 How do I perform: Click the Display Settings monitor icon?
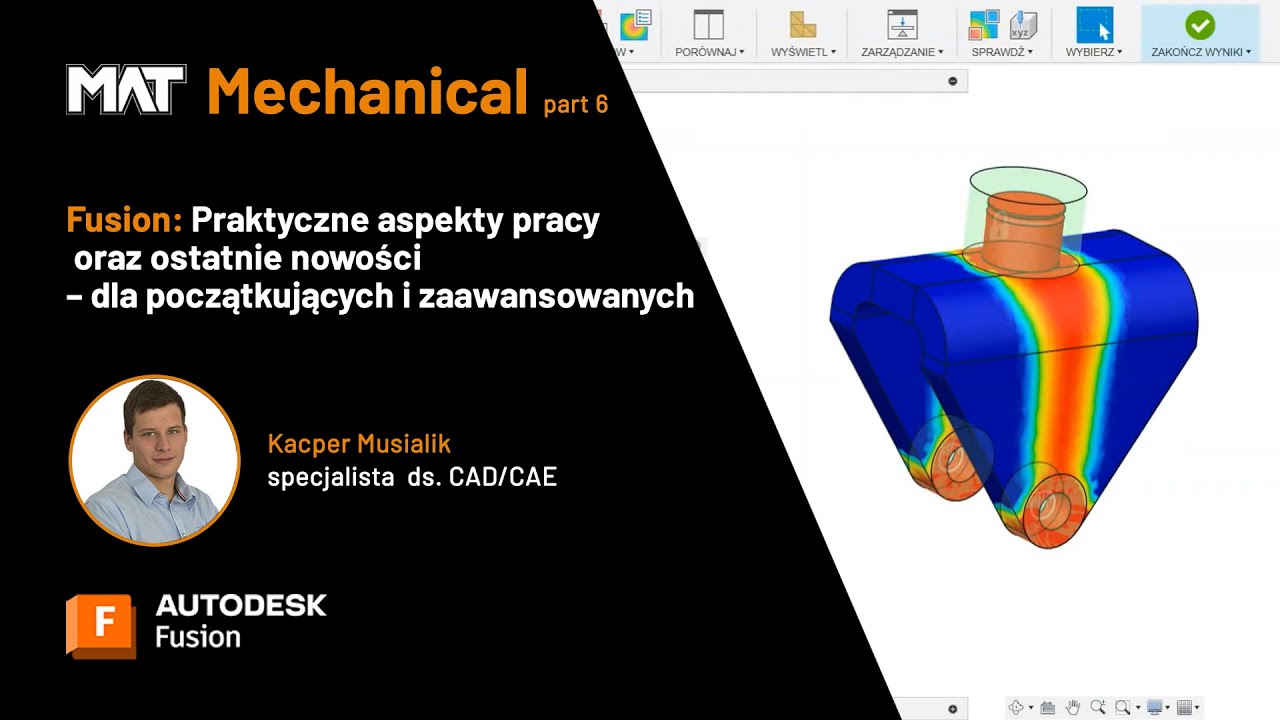pos(1155,707)
